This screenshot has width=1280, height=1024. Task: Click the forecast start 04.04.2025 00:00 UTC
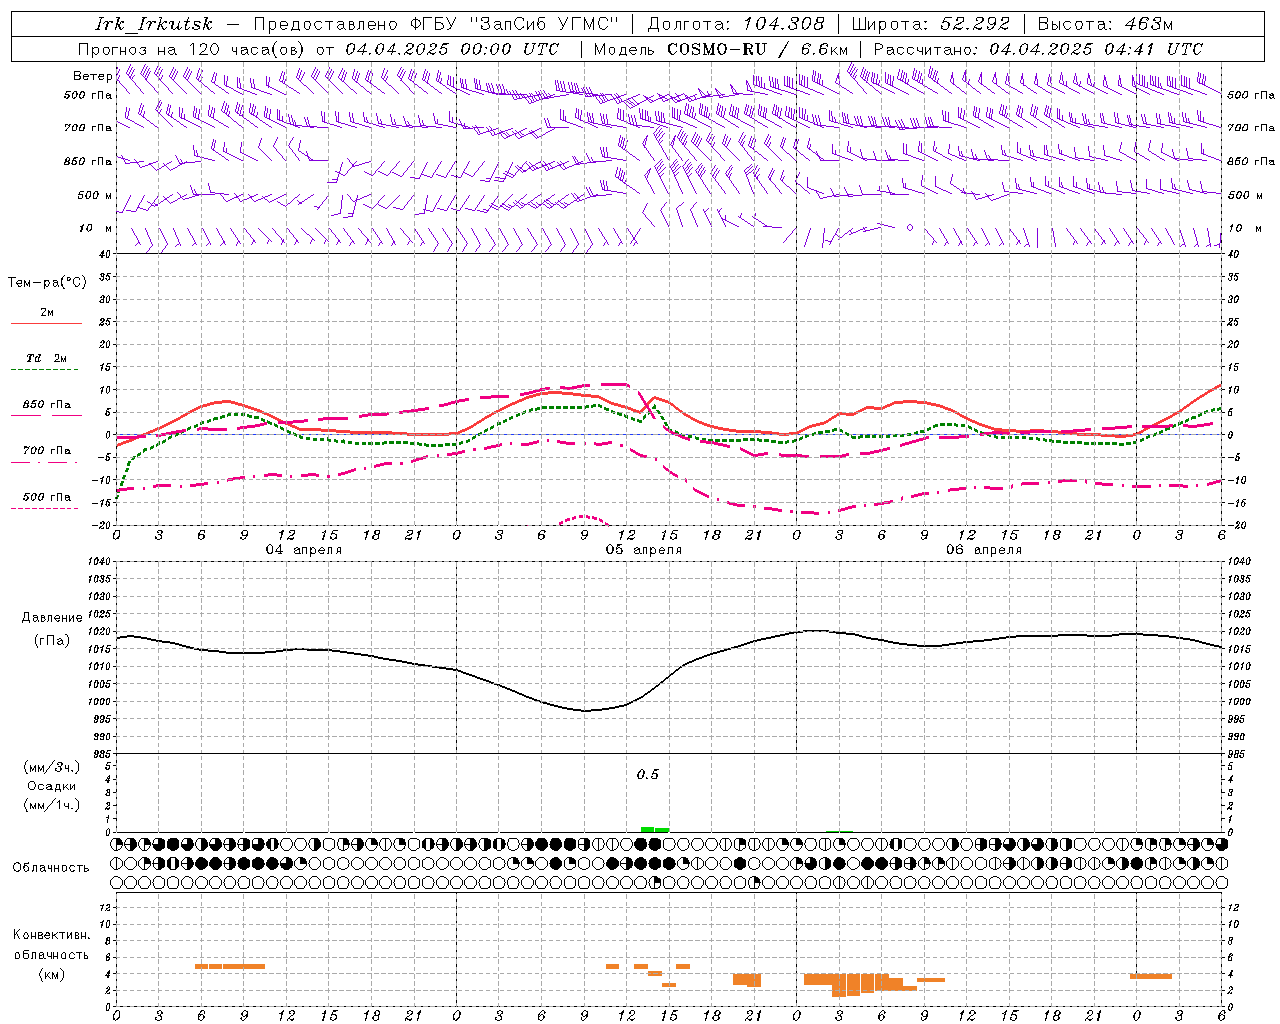coord(452,49)
